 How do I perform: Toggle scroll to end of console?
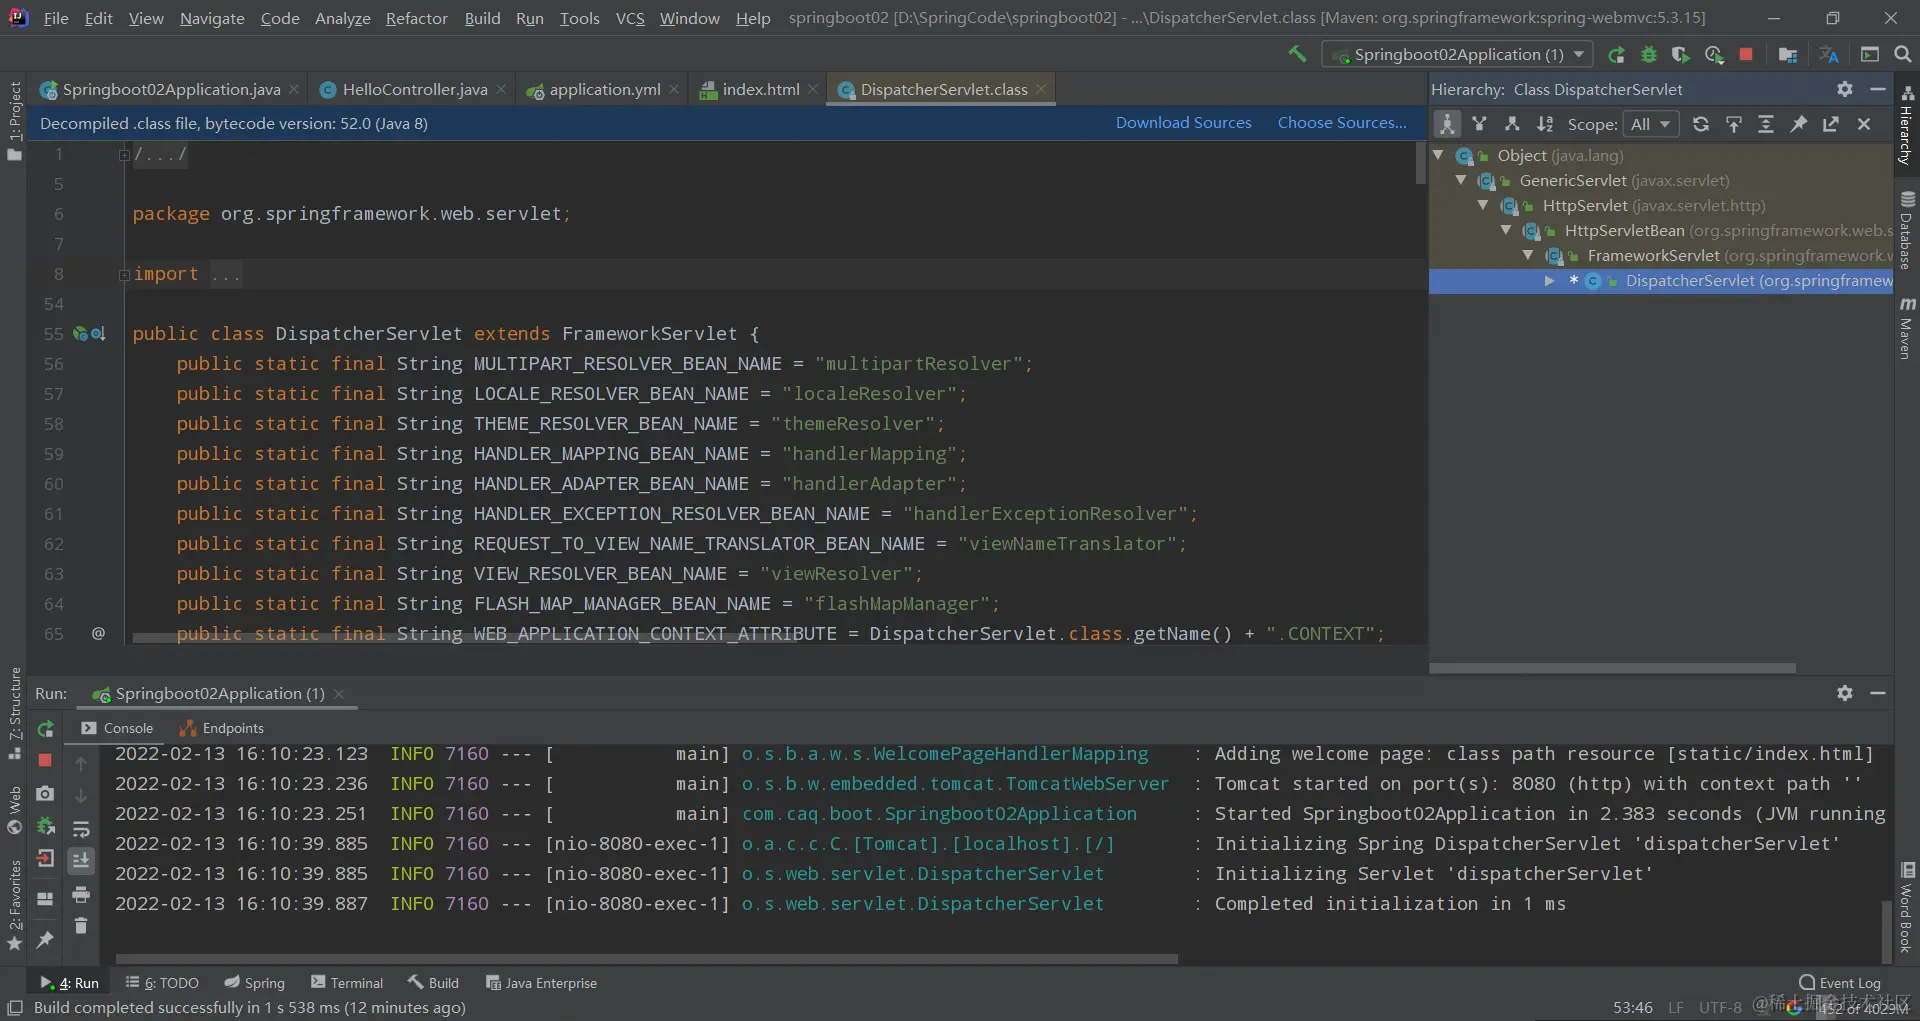click(81, 860)
